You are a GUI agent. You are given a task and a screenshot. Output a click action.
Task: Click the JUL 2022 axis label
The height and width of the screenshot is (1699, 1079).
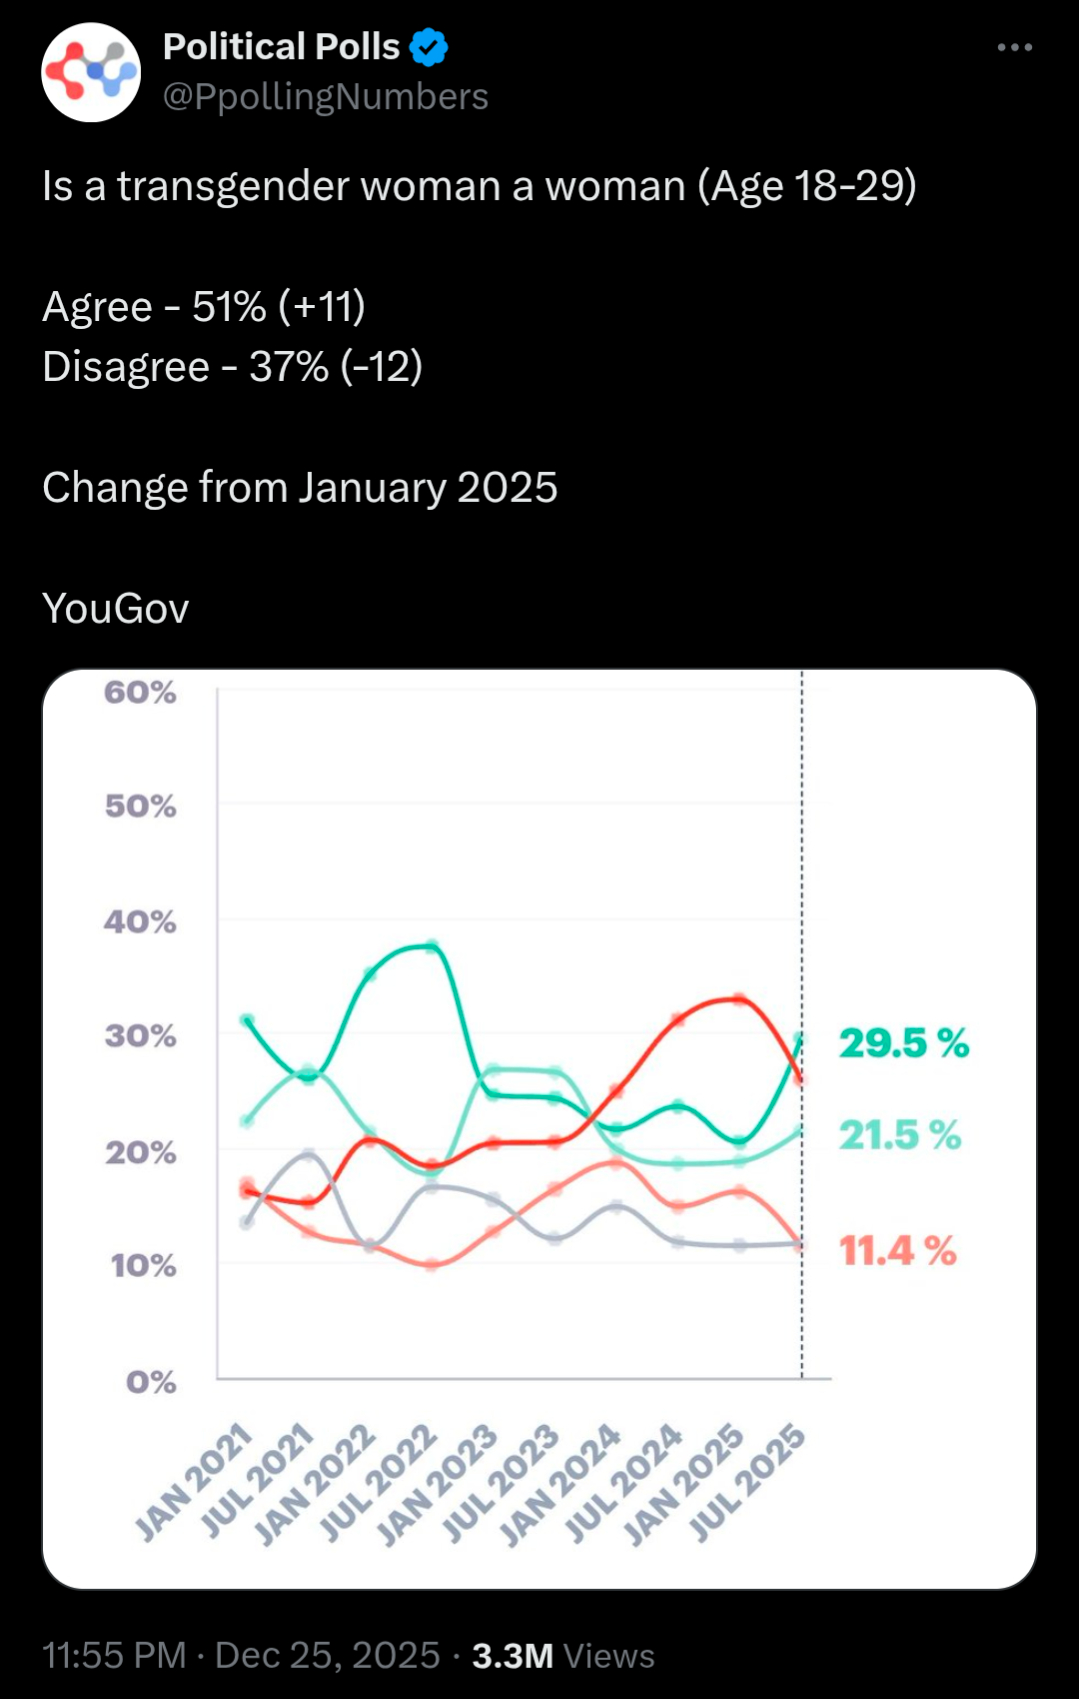(x=379, y=1483)
